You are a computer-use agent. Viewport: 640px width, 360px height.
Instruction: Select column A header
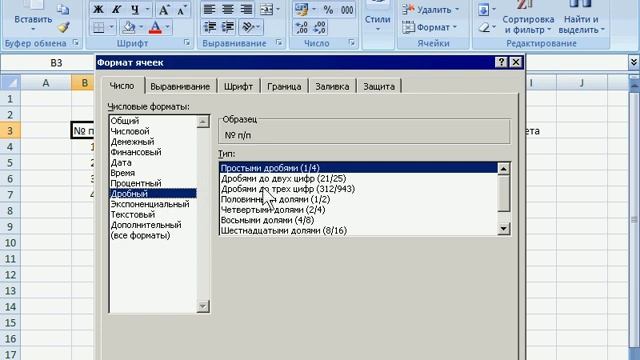tap(46, 83)
